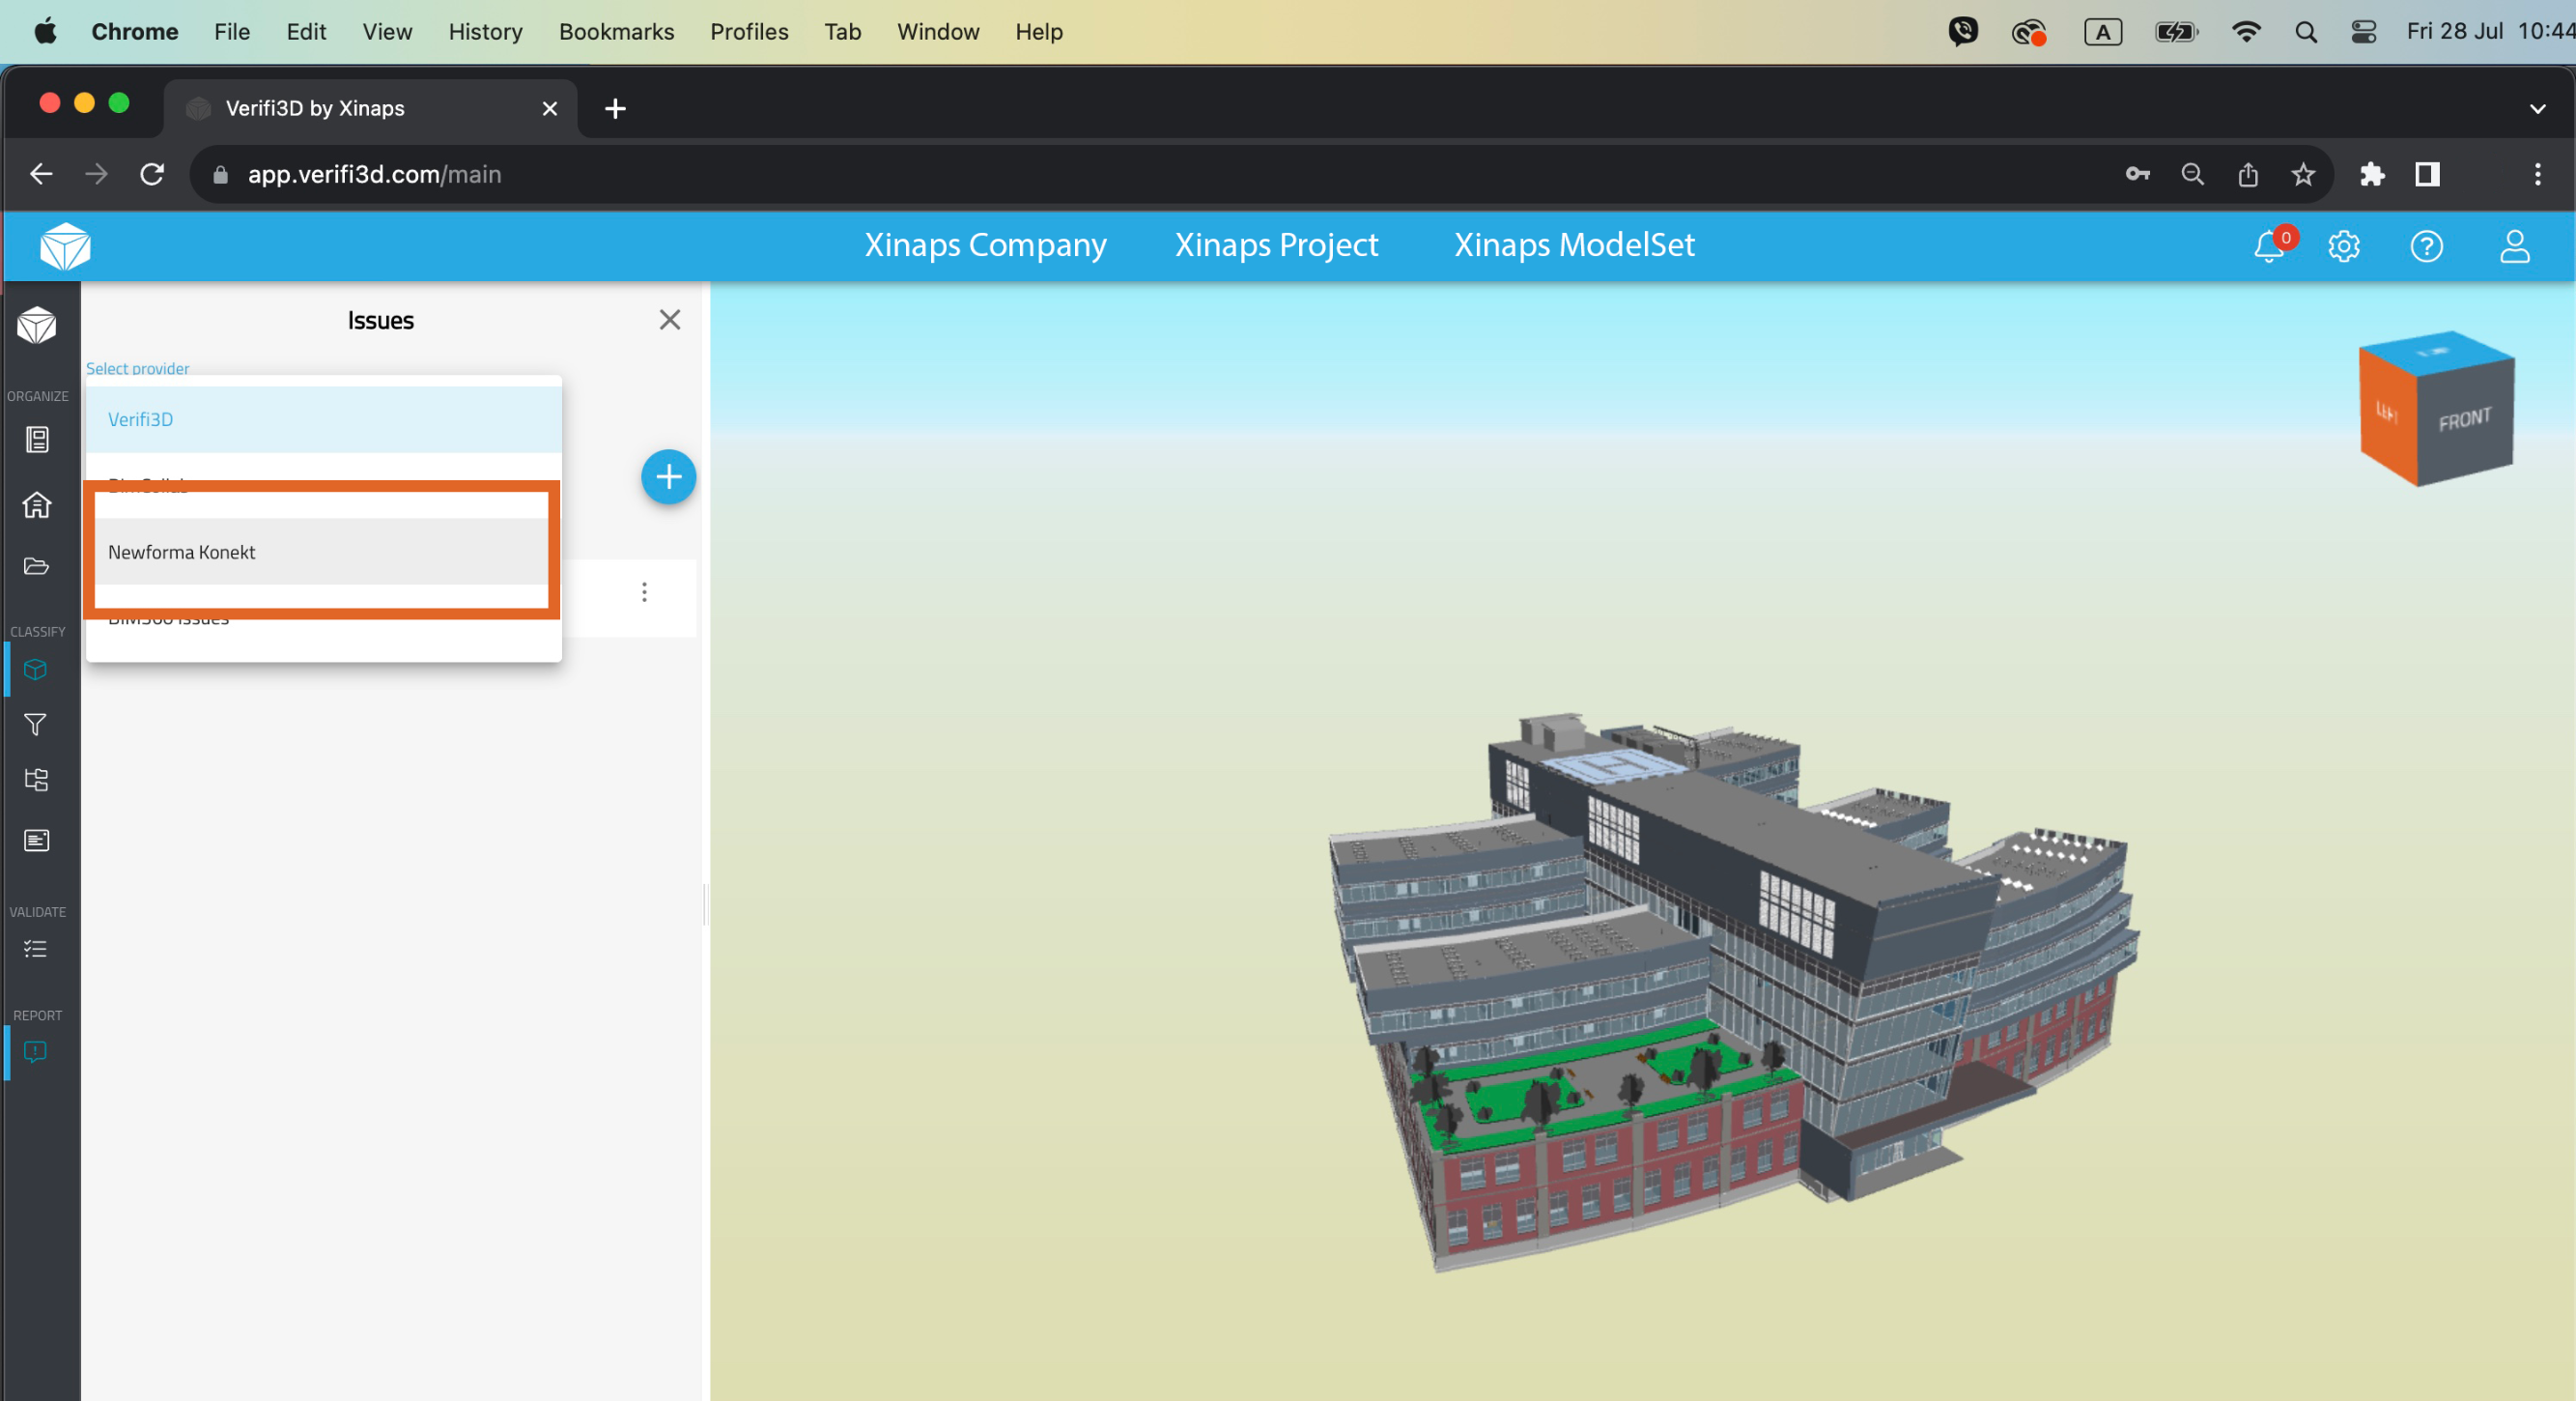Open the folder icon in sidebar
2576x1401 pixels.
pos(37,566)
